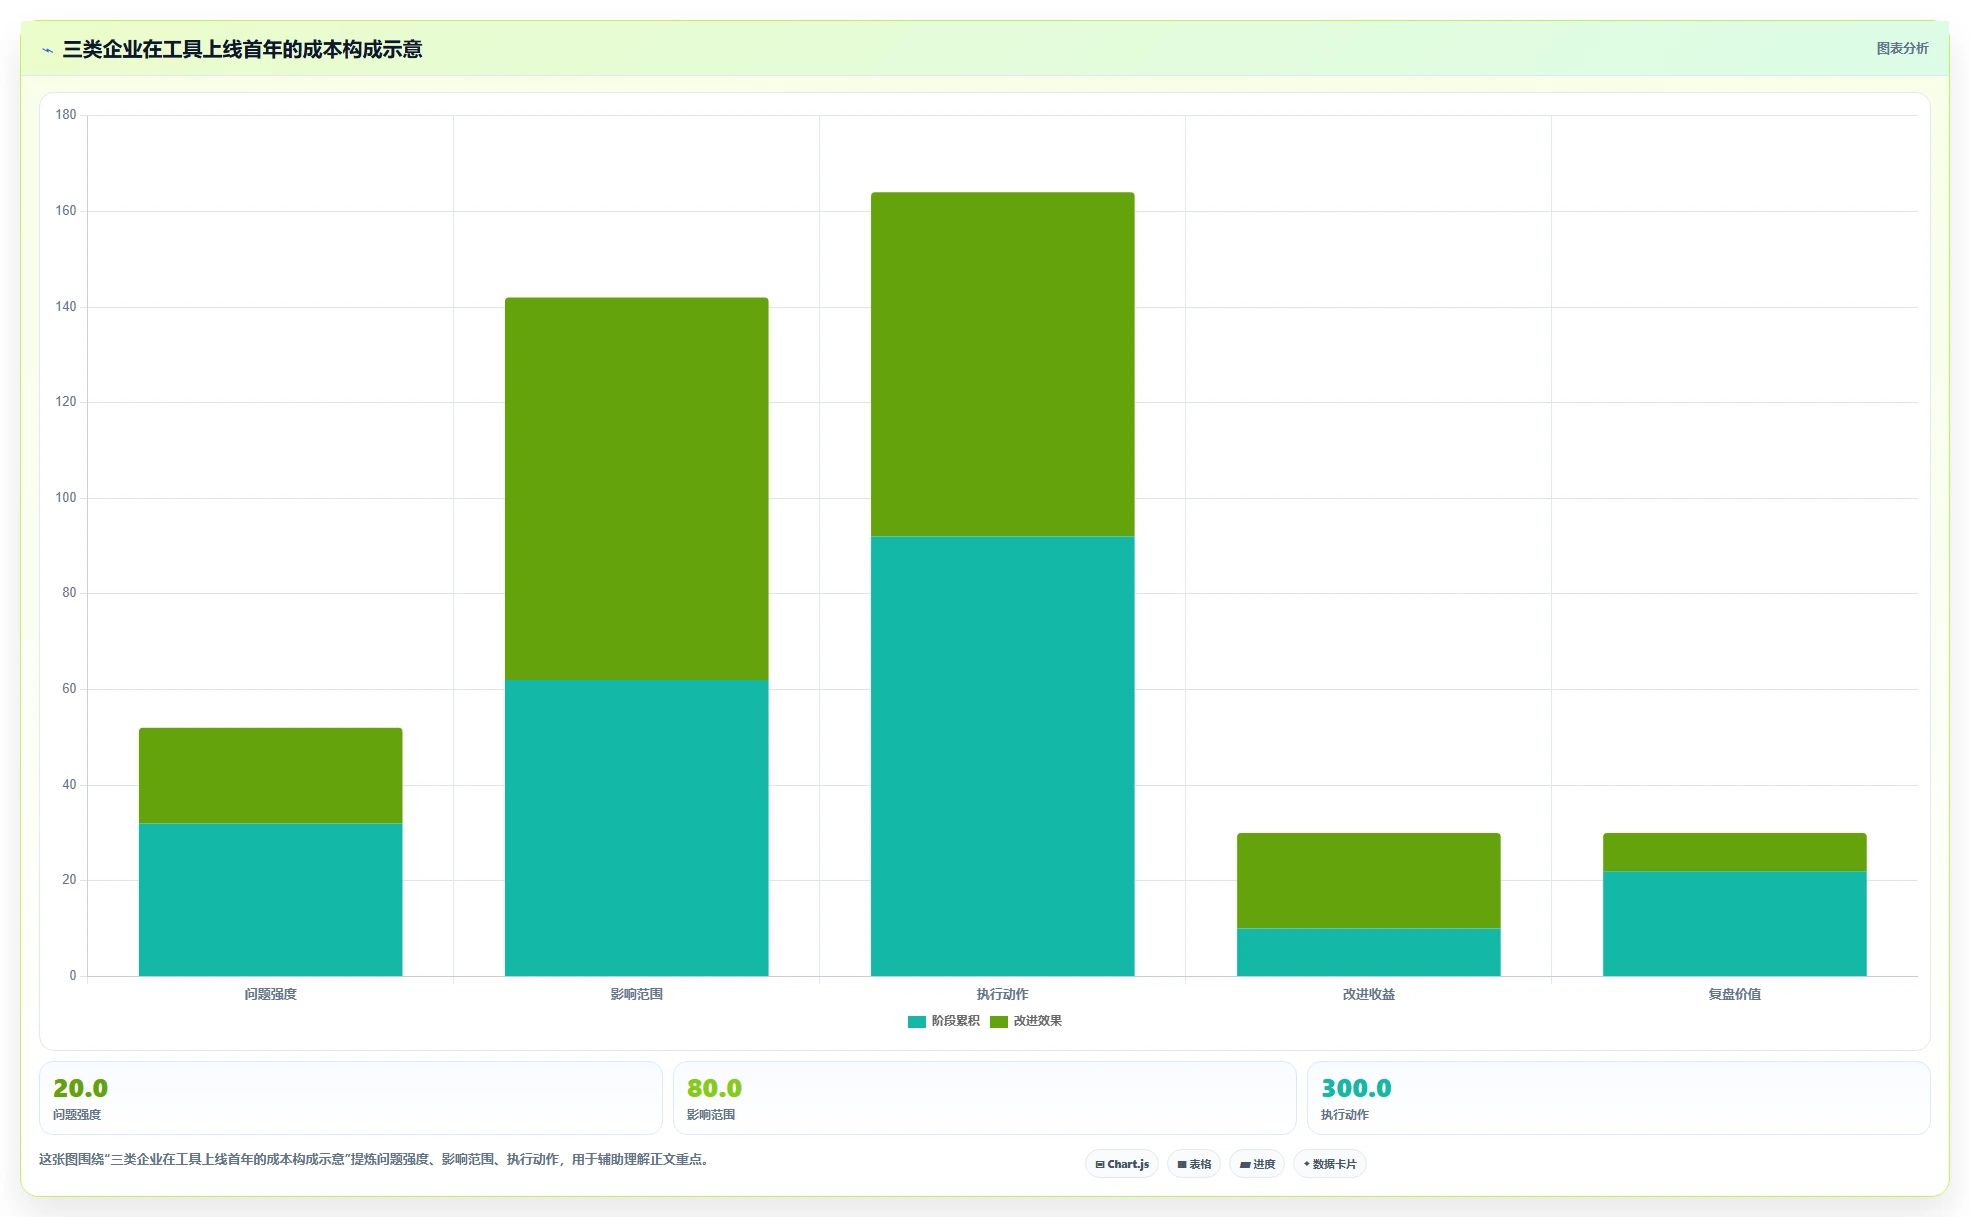Click the 数据卡片 tag
This screenshot has height=1217, width=1970.
coord(1330,1164)
